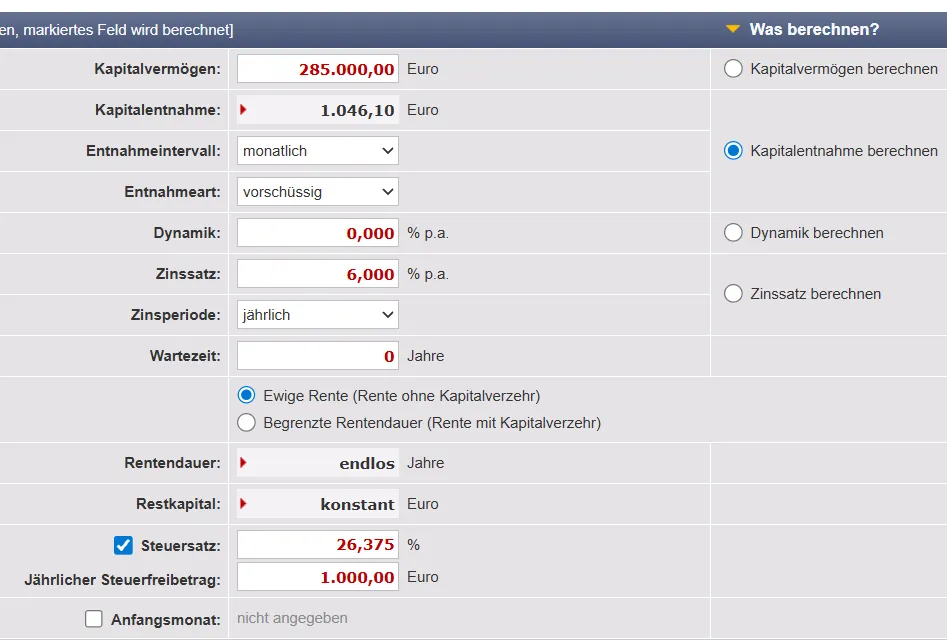Switch to Begrenzte Rentendauer option
The width and height of the screenshot is (947, 640).
coord(246,423)
